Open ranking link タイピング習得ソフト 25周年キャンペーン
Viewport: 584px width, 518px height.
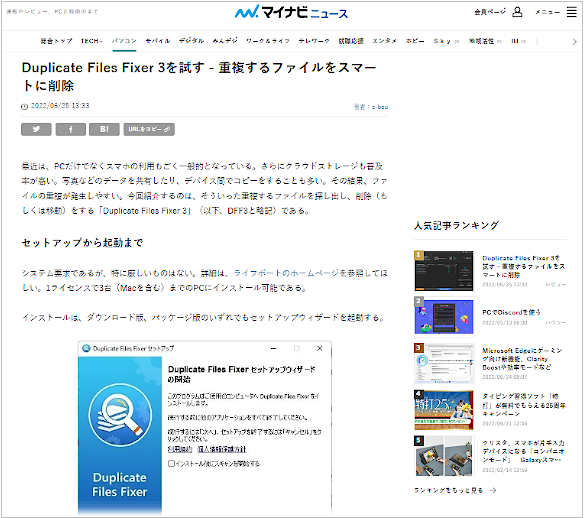pos(524,405)
